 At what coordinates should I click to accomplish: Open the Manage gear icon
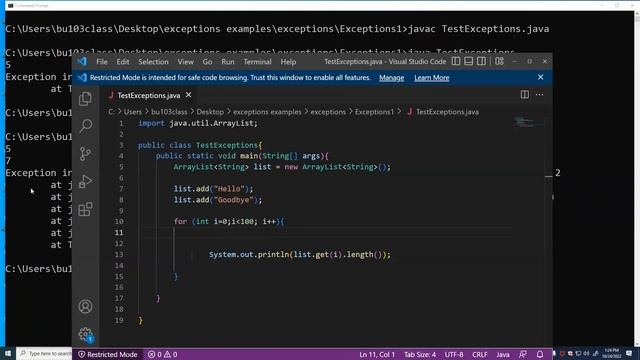85,335
